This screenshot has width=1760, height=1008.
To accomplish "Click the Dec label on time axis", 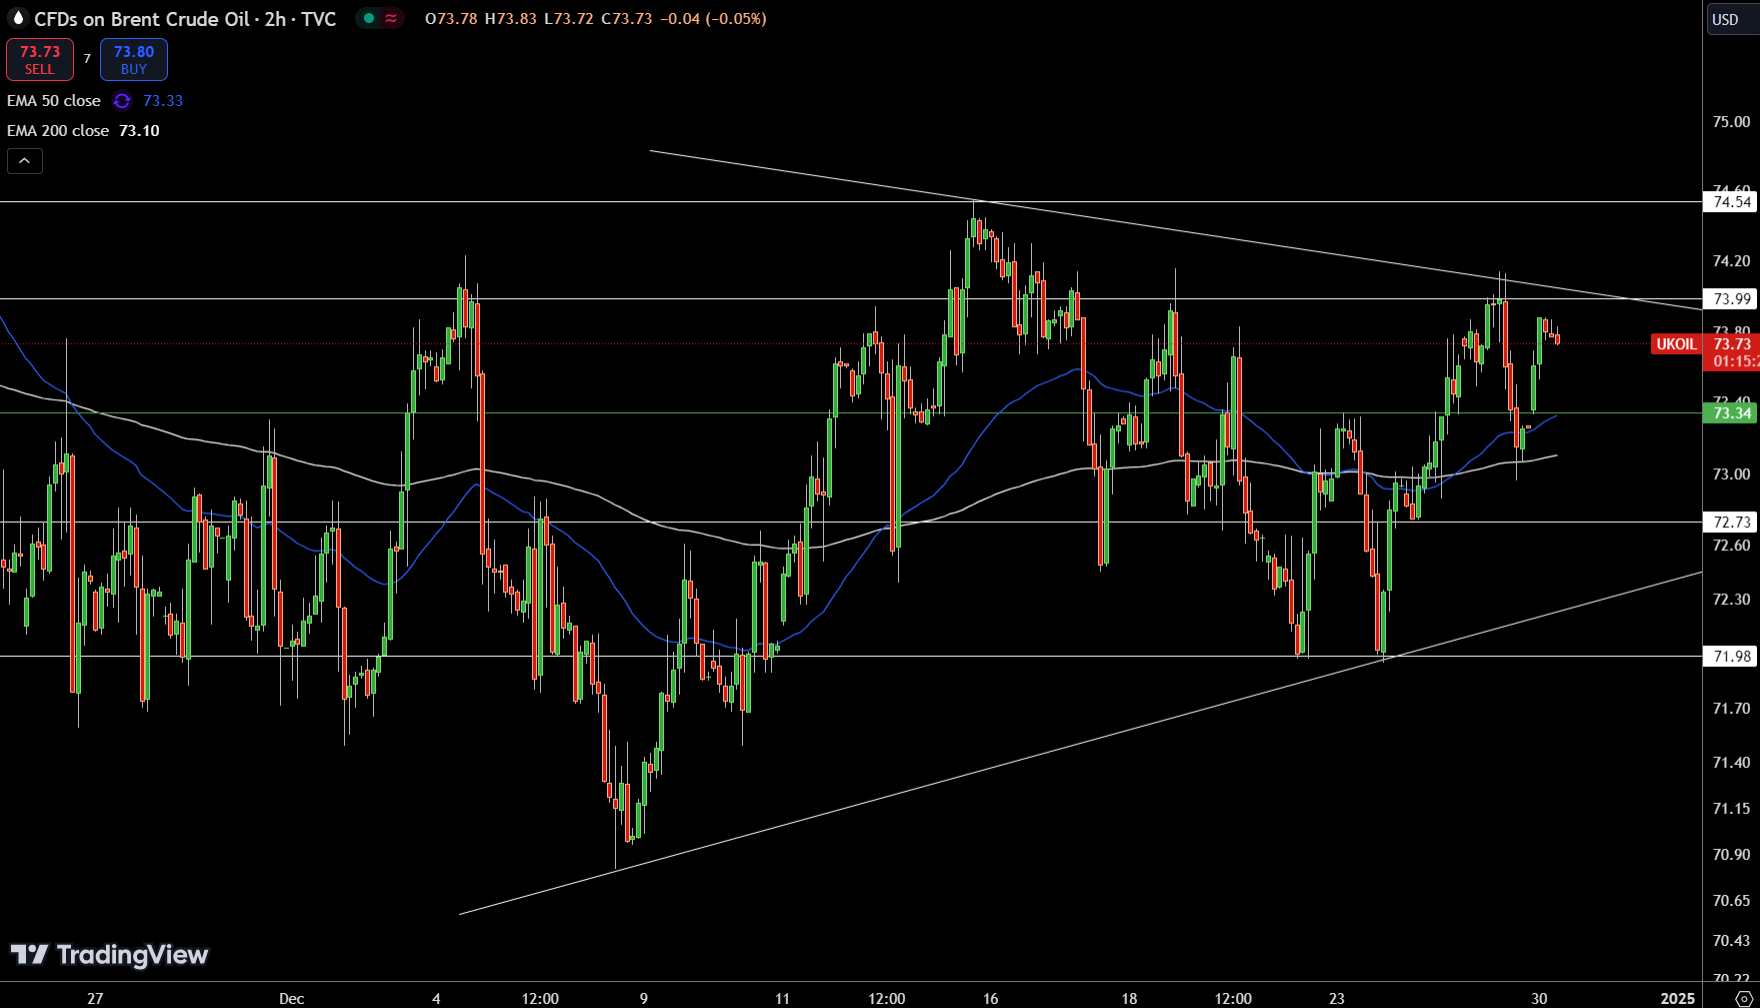I will tap(292, 998).
